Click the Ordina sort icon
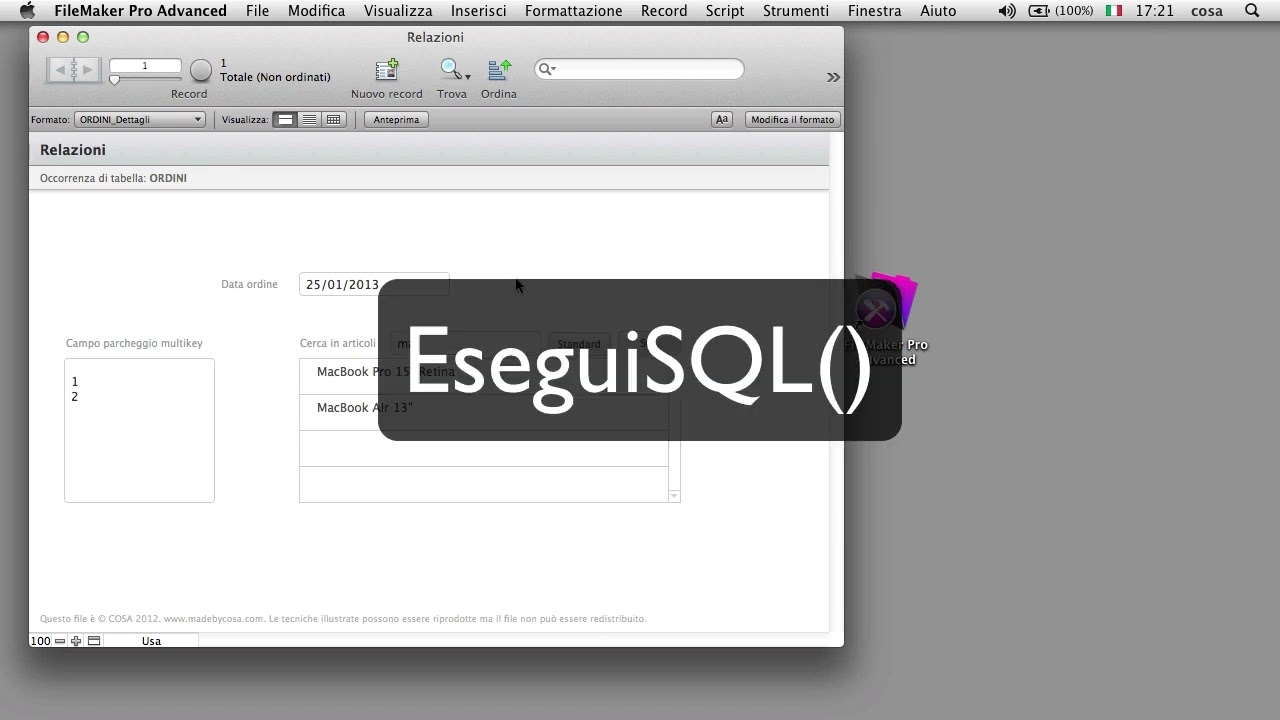 [499, 70]
